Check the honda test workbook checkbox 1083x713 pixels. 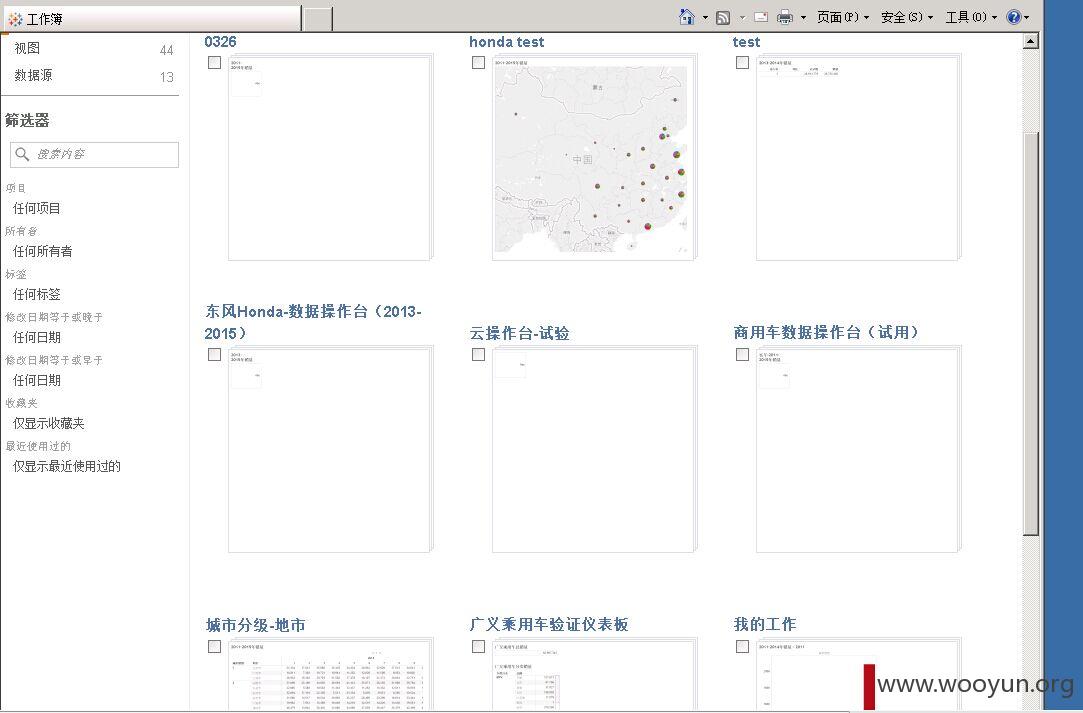click(478, 62)
